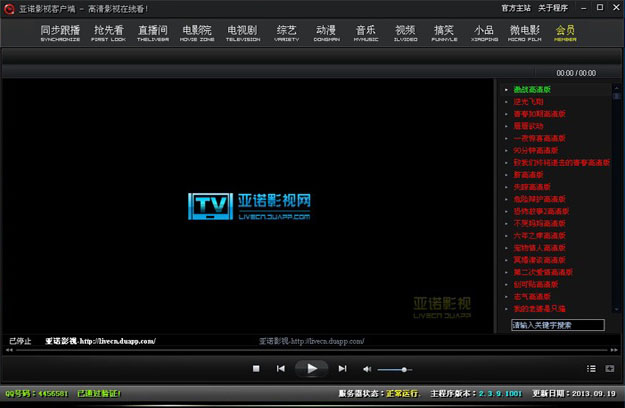Open the 同步跟播 tab
Screen dimensions: 625x408
tap(60, 33)
